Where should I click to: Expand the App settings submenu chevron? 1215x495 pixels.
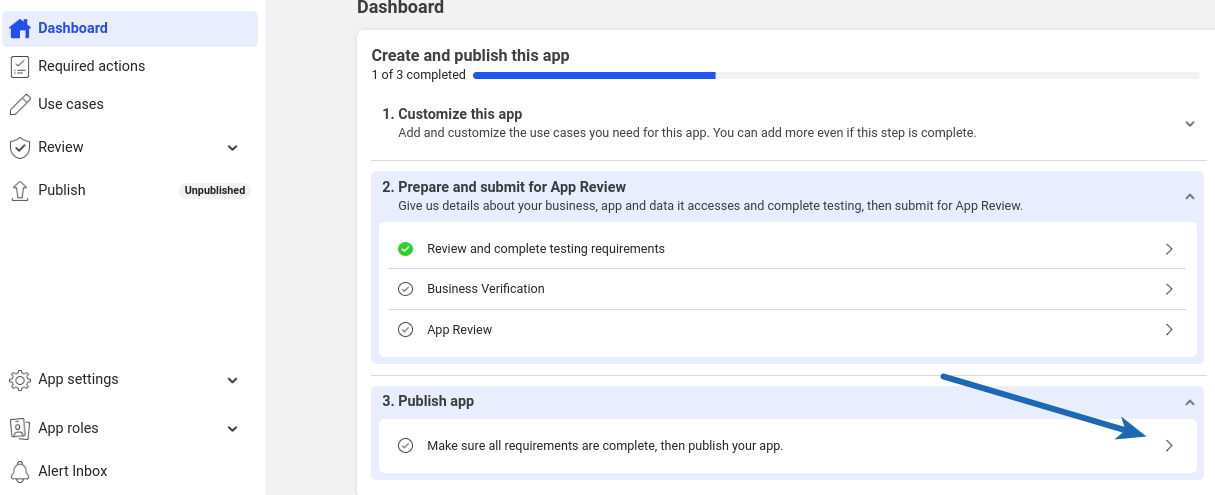[x=233, y=380]
